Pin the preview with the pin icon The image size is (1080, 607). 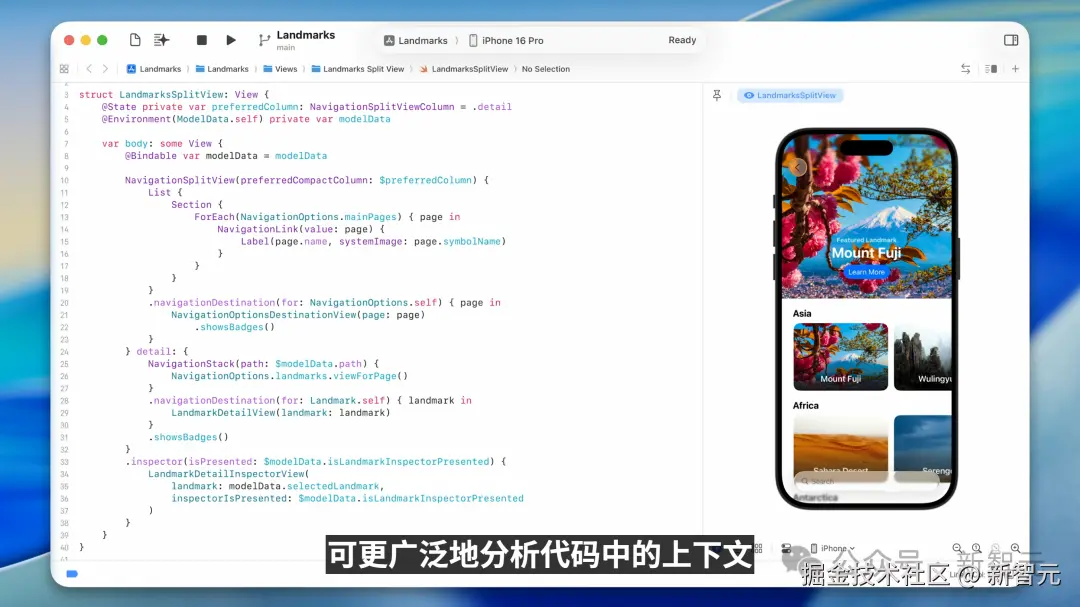click(x=717, y=96)
